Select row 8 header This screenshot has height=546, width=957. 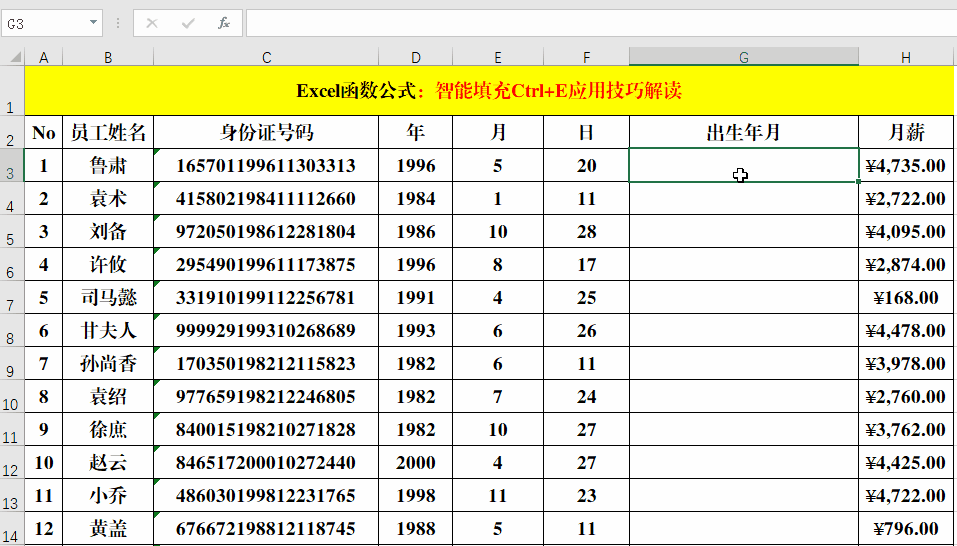12,330
